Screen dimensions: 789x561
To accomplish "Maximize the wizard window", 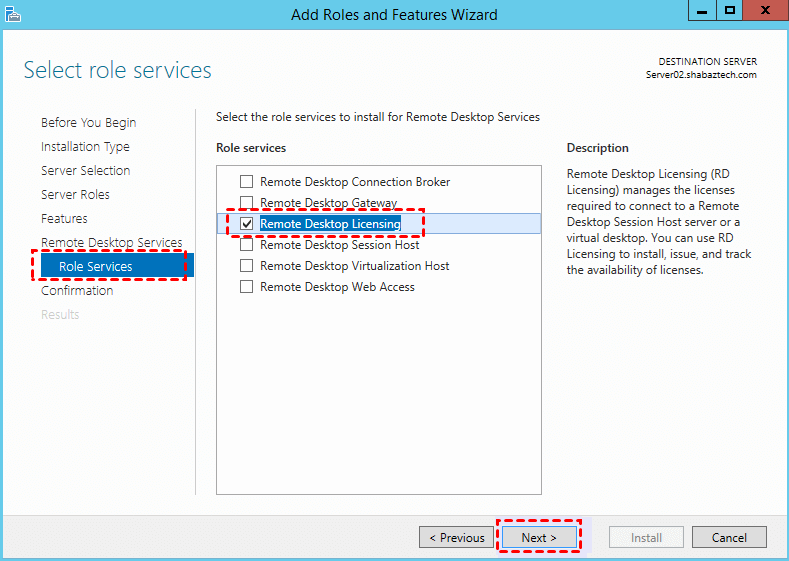I will [x=731, y=9].
